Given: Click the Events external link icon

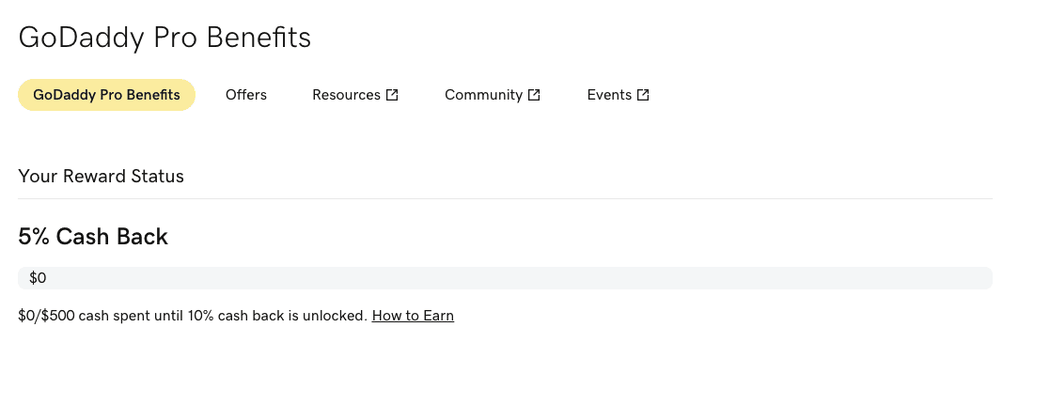Looking at the screenshot, I should tap(643, 95).
